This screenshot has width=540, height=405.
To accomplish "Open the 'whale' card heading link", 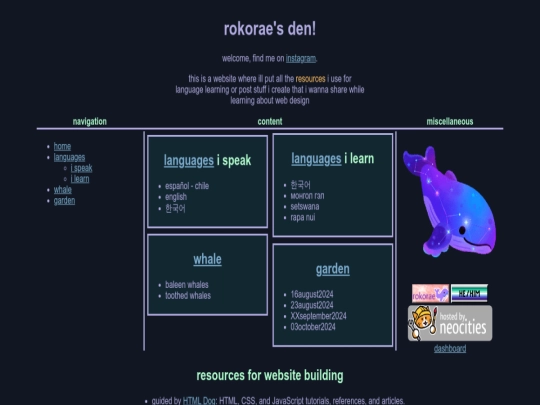I will tap(207, 259).
